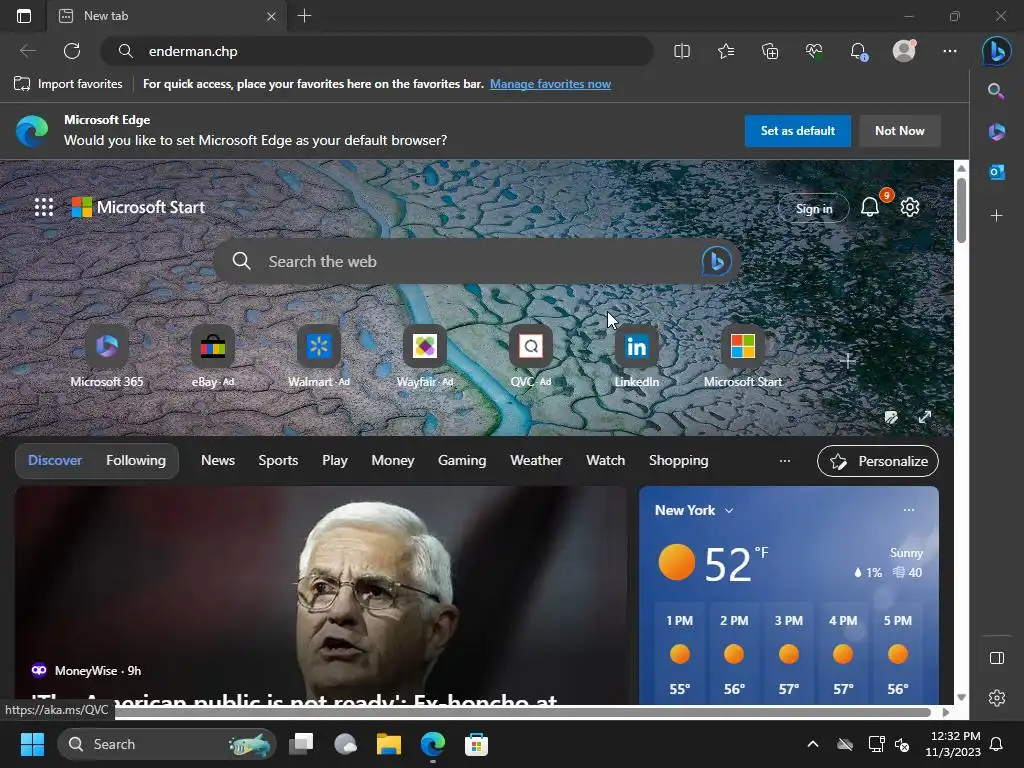Open File Explorer from the taskbar
The width and height of the screenshot is (1024, 768).
coord(389,744)
